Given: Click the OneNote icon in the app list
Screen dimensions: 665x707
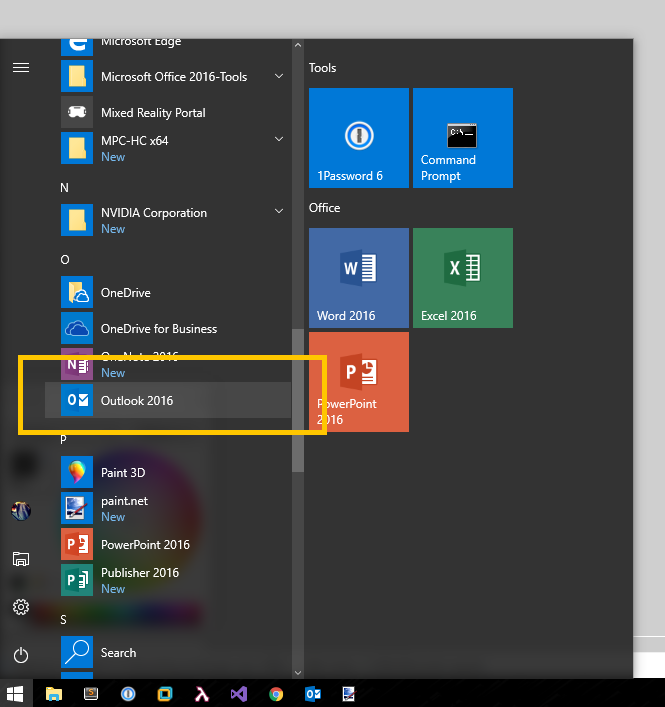Looking at the screenshot, I should click(77, 364).
